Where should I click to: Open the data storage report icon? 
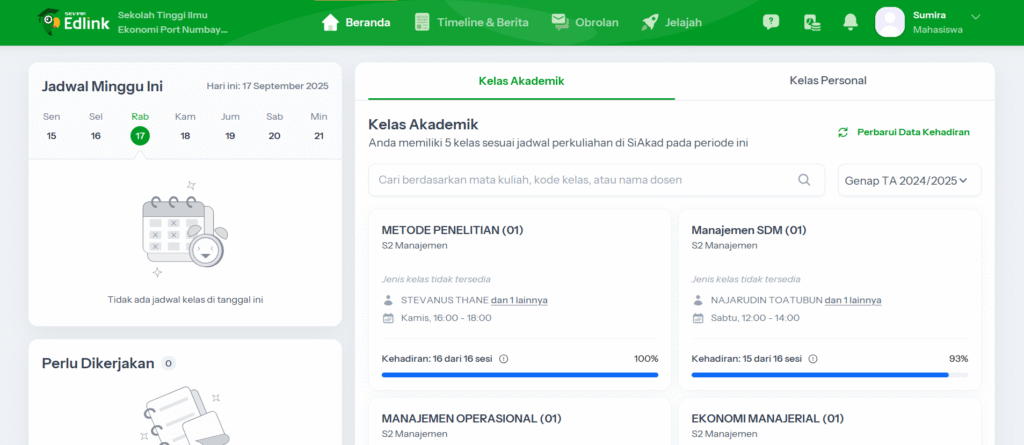[x=811, y=22]
